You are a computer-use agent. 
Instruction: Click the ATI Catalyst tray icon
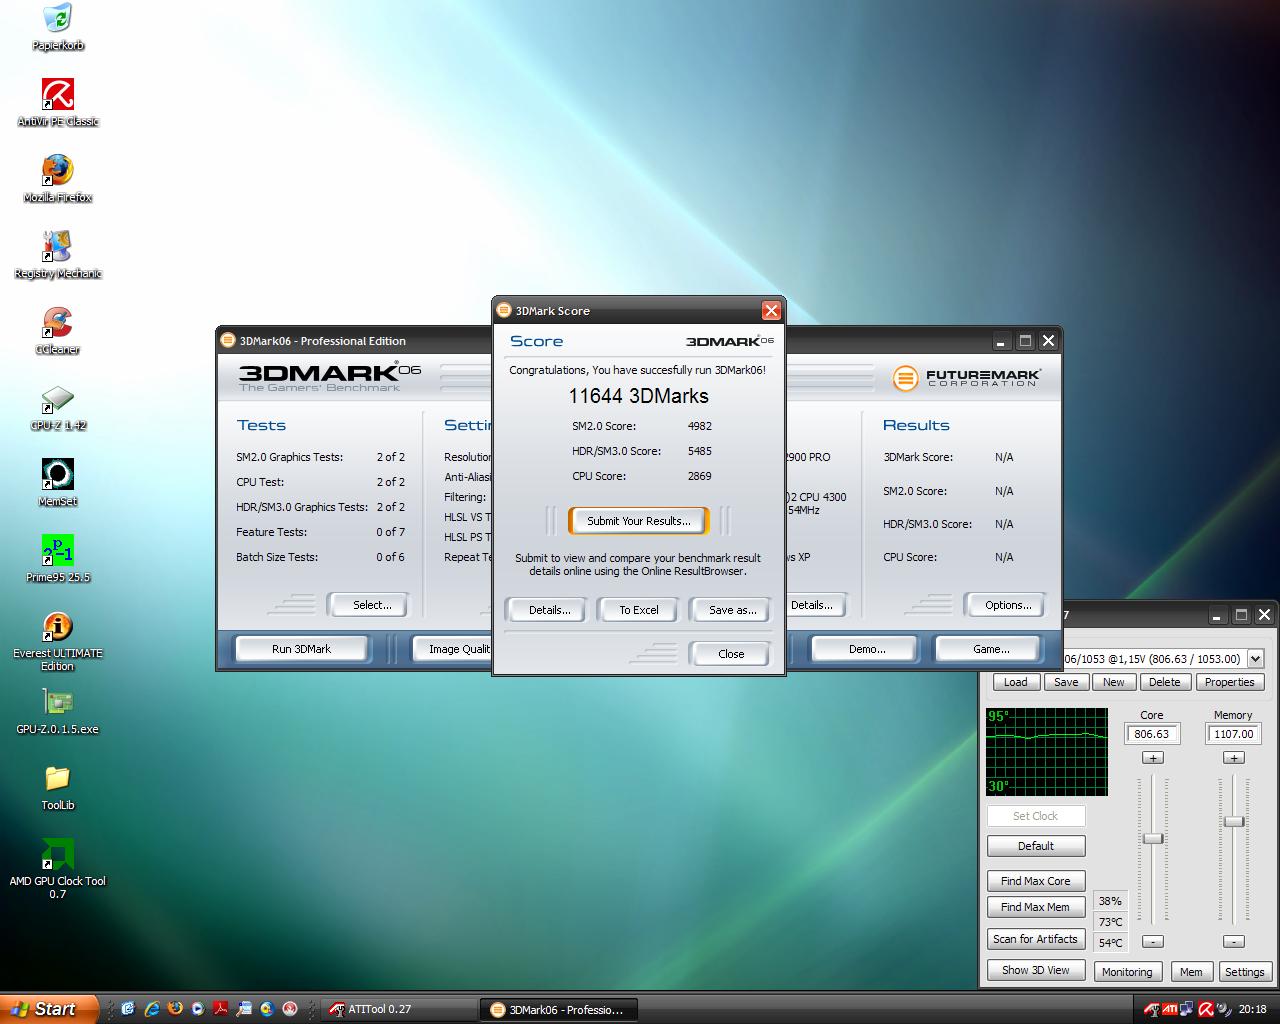[x=1168, y=1009]
